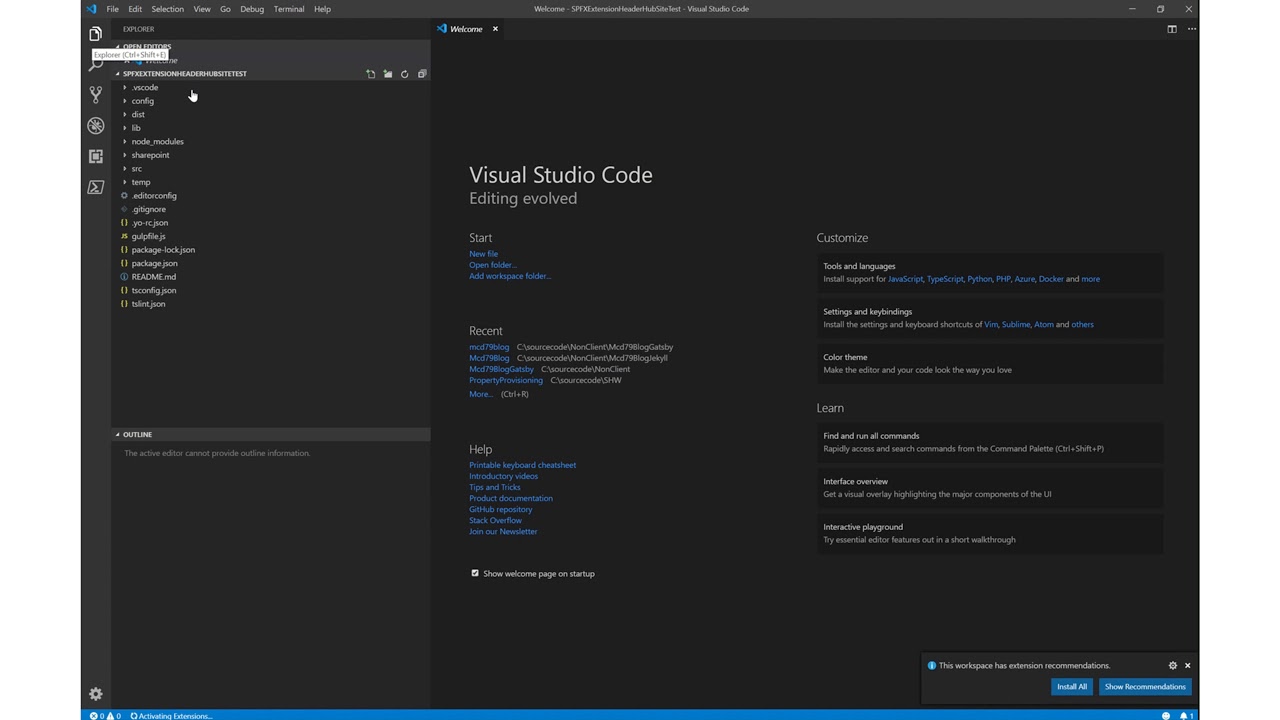
Task: Expand the src folder
Action: (x=137, y=168)
